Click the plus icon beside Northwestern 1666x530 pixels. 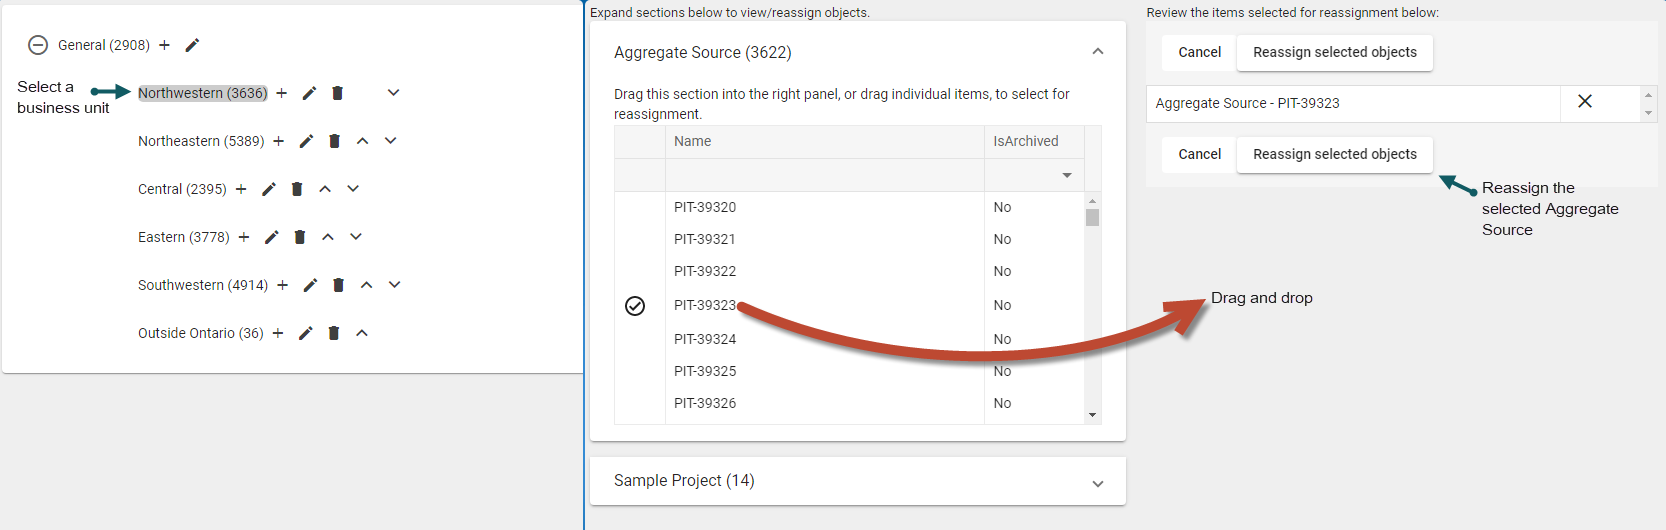click(282, 93)
